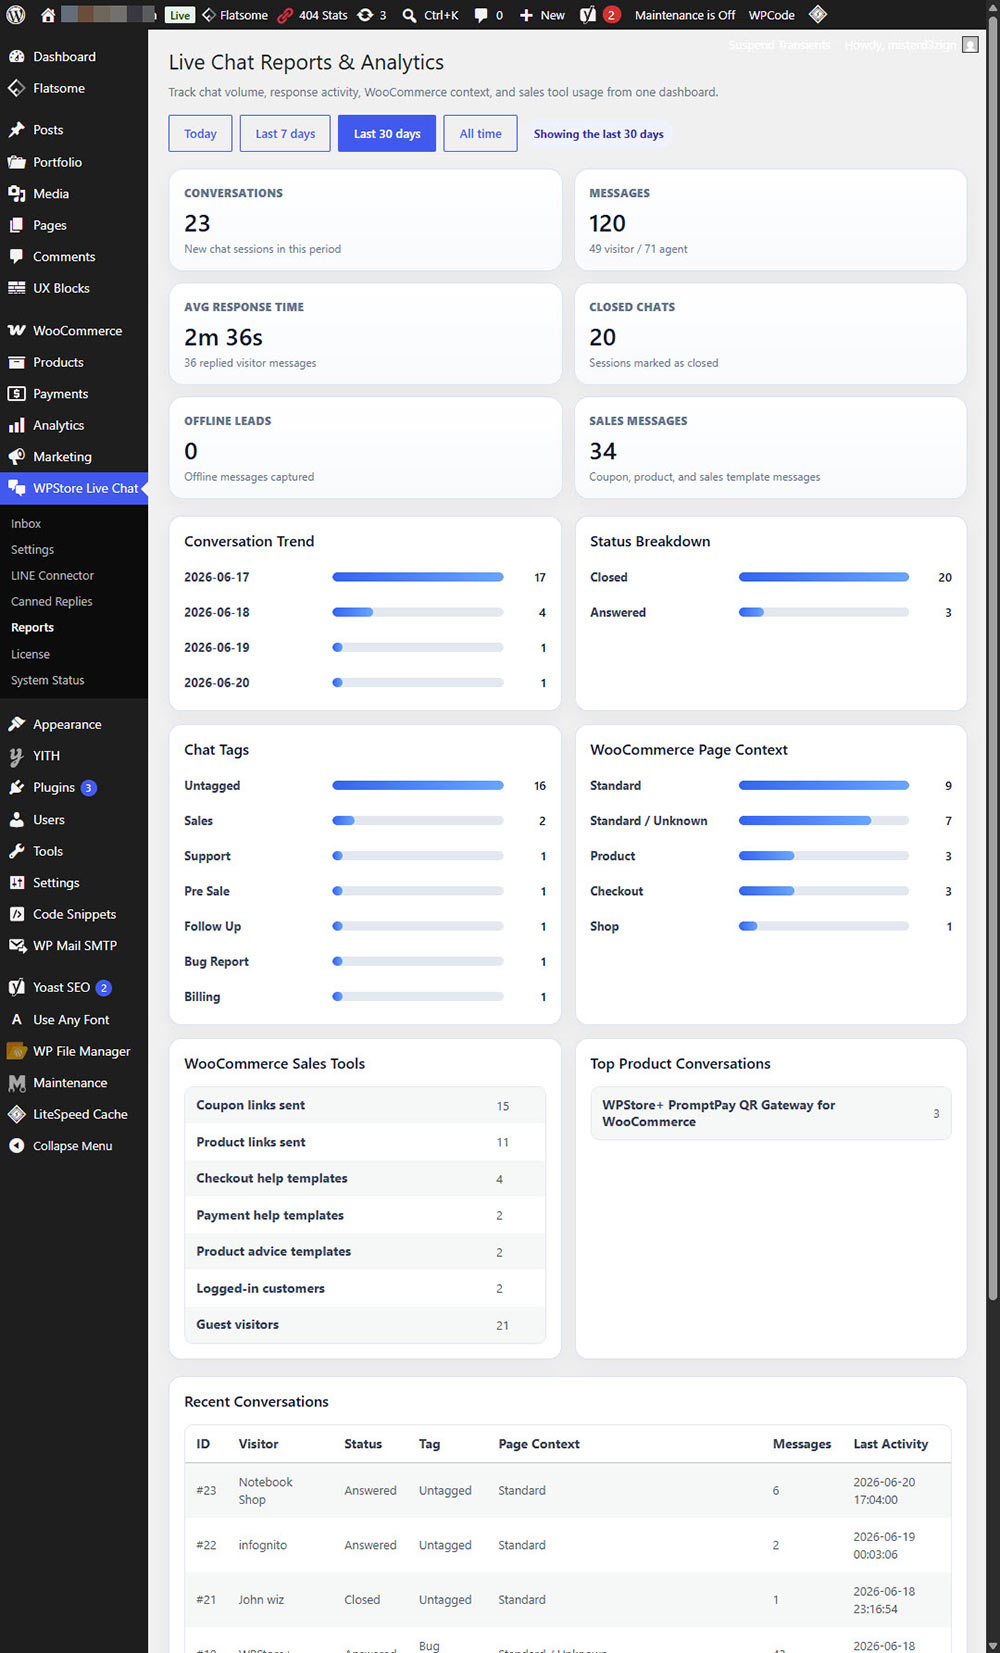The width and height of the screenshot is (1000, 1653).
Task: Open Comments in the sidebar
Action: click(x=74, y=256)
